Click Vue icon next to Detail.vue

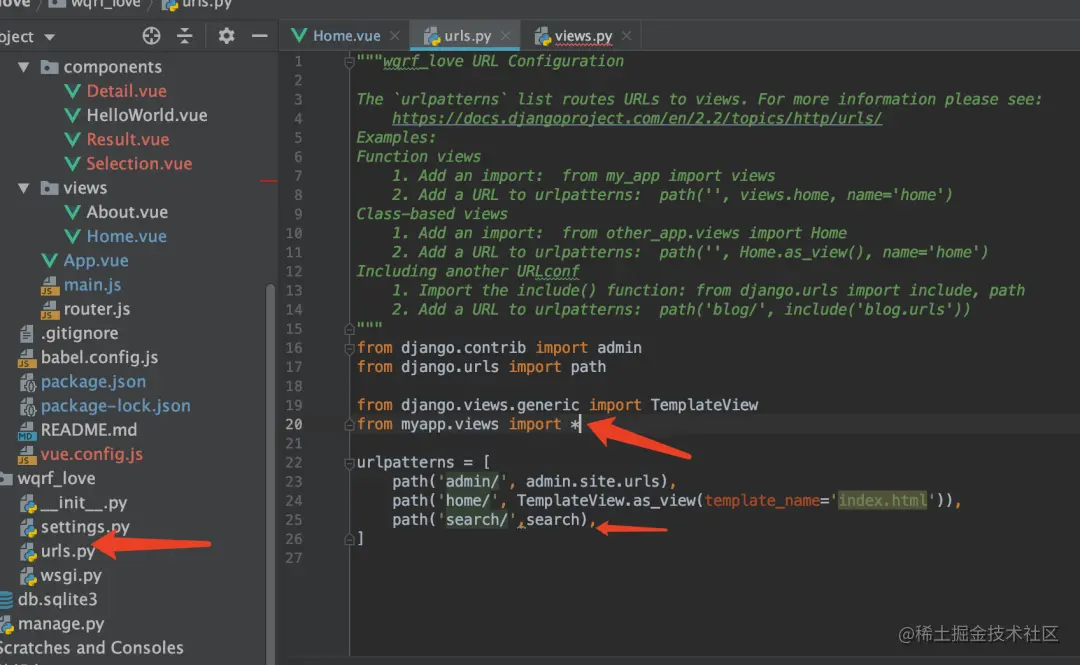click(72, 91)
